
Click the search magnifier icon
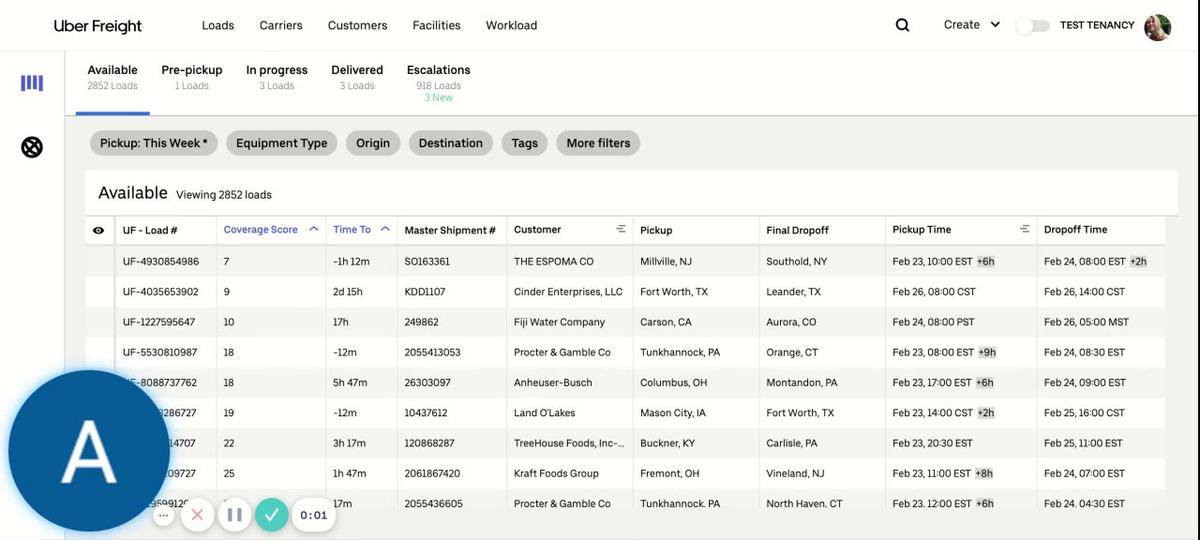click(x=902, y=25)
